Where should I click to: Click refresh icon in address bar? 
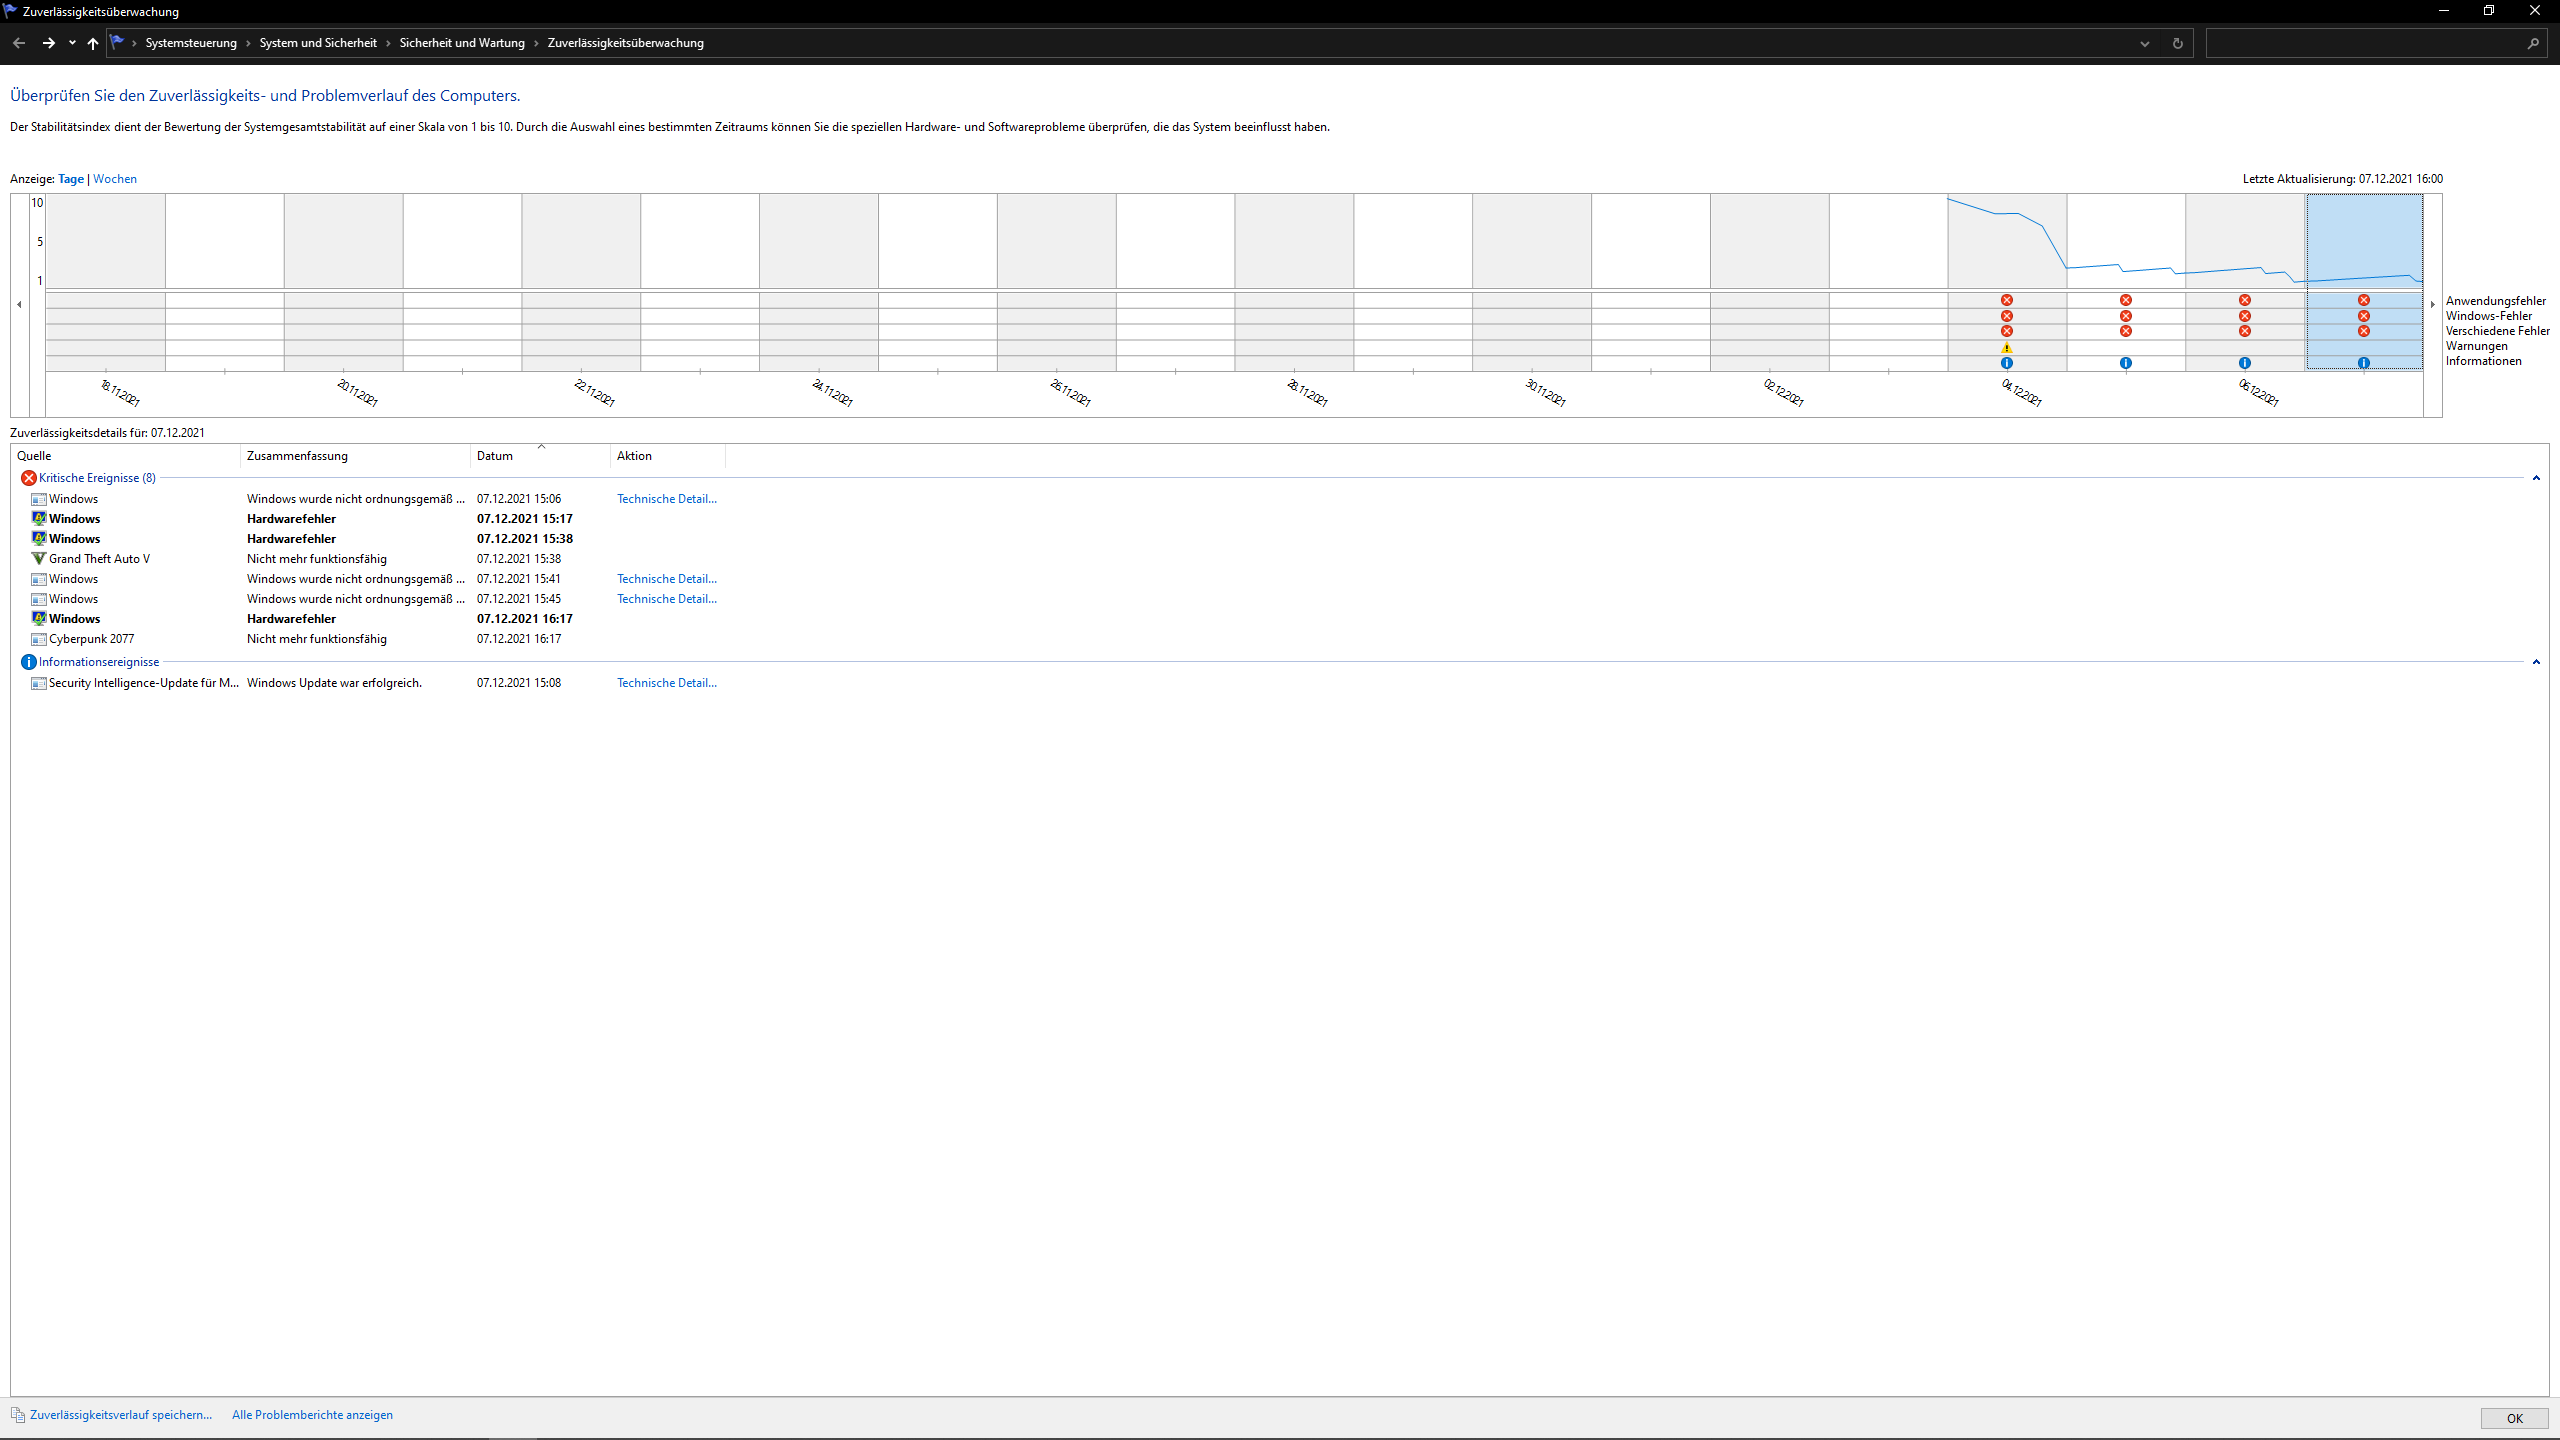pyautogui.click(x=2177, y=43)
